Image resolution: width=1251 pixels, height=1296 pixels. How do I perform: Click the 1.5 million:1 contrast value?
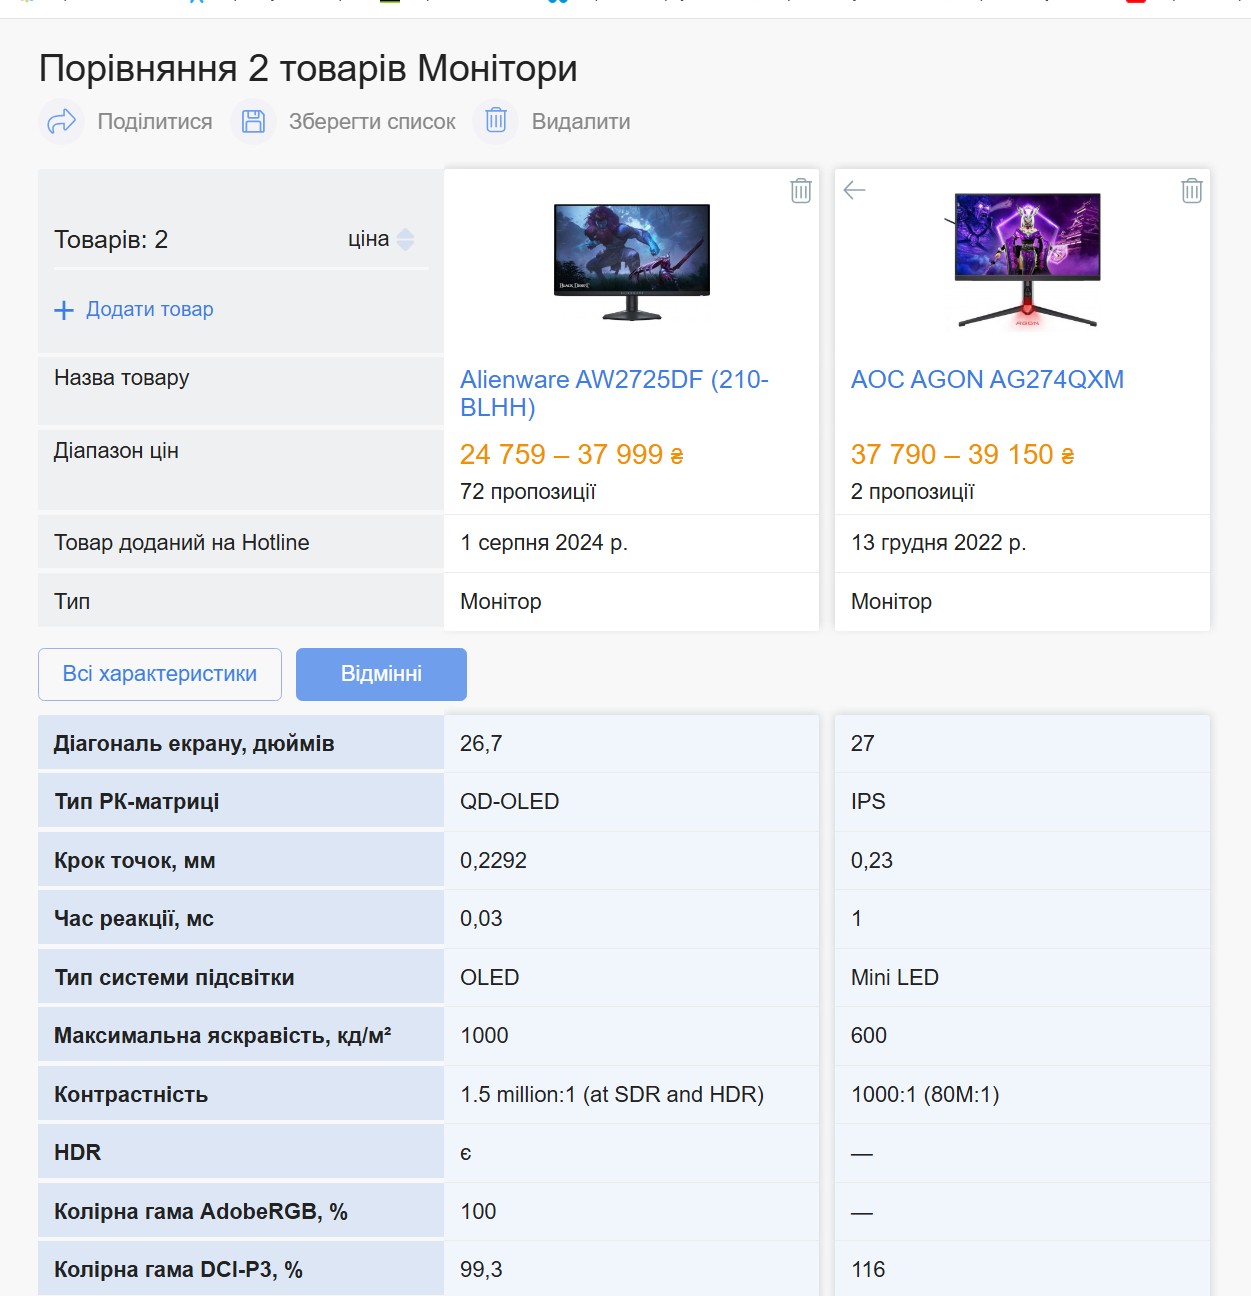coord(612,1095)
